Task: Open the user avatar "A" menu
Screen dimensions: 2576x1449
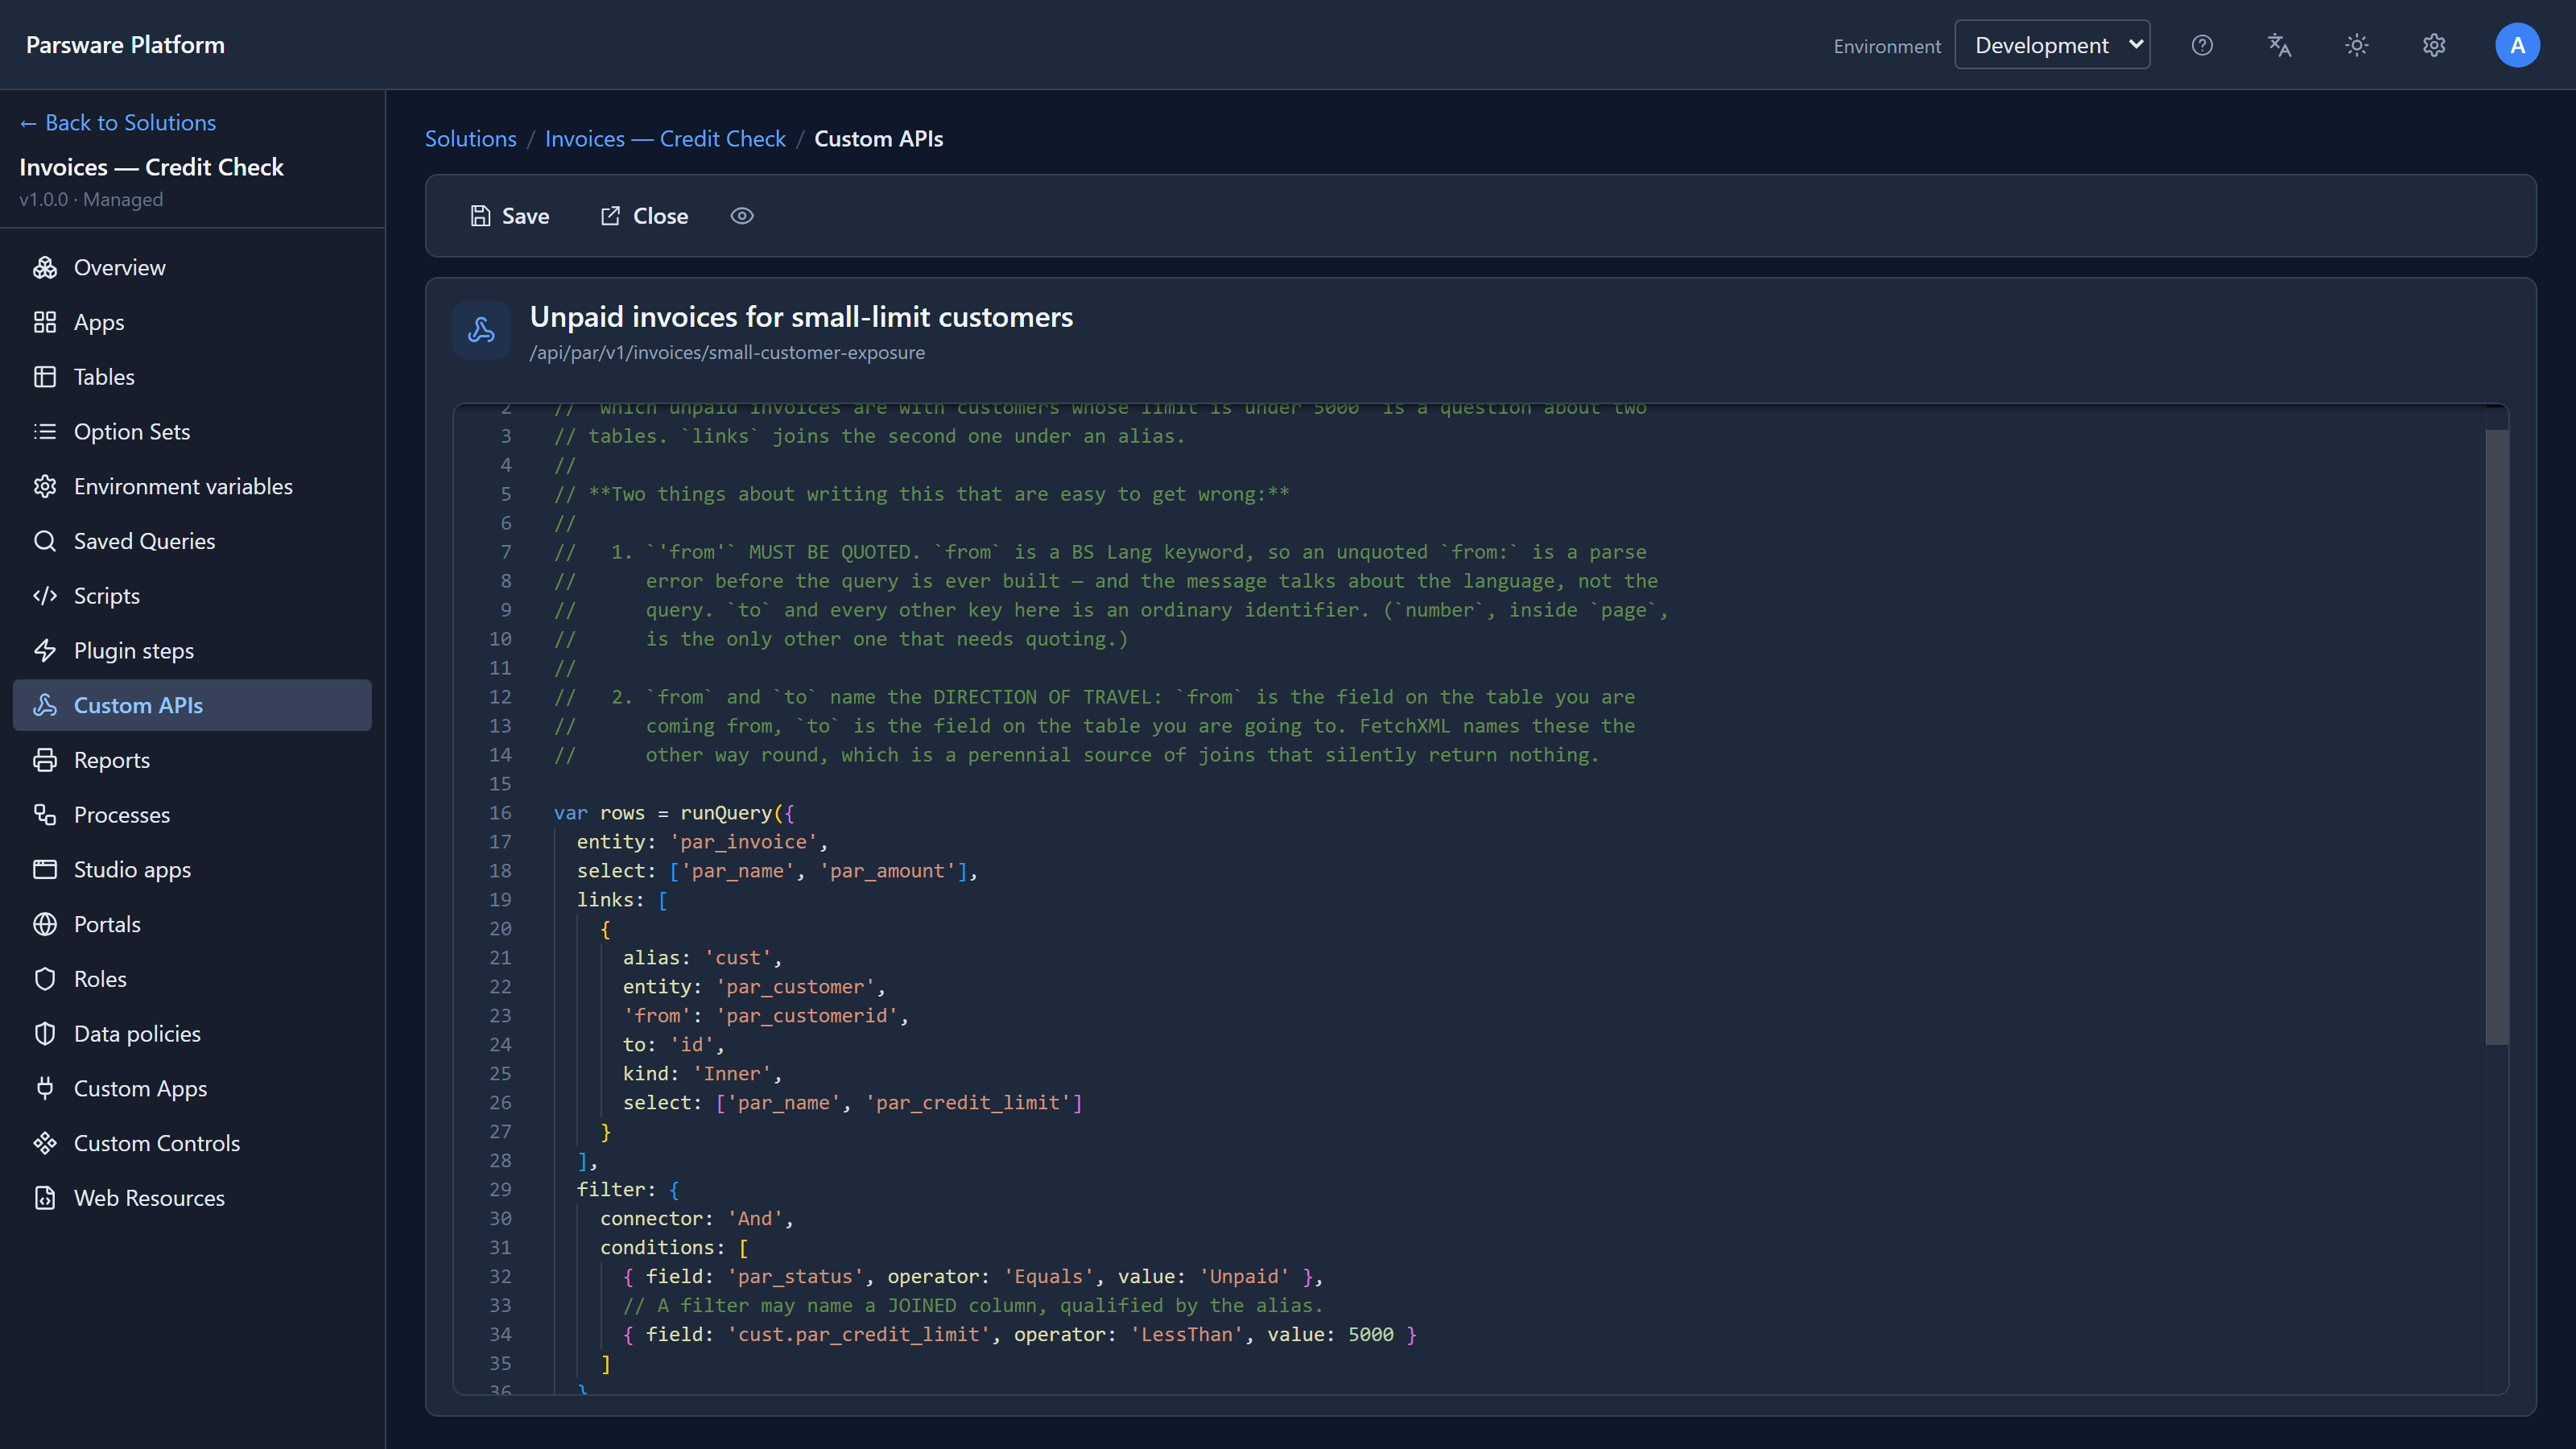Action: tap(2517, 45)
